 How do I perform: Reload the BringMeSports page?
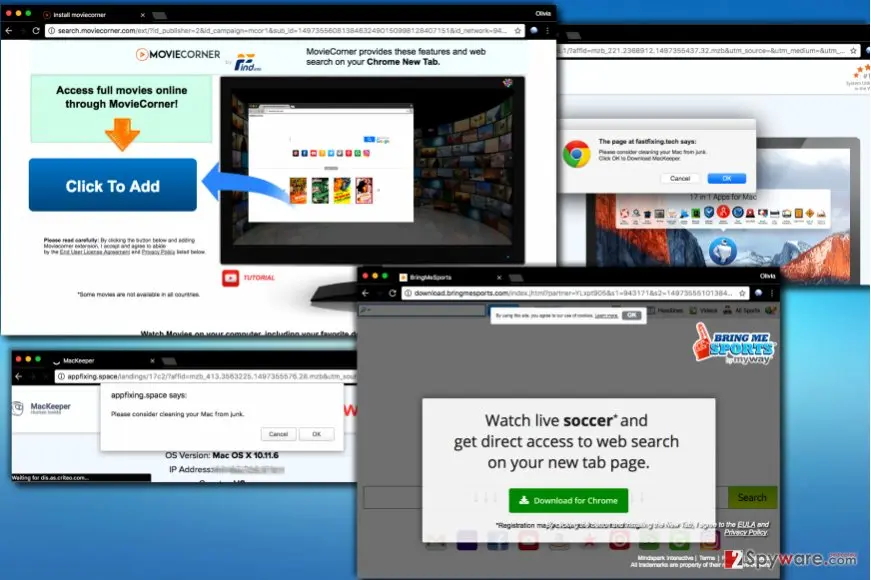pyautogui.click(x=392, y=293)
